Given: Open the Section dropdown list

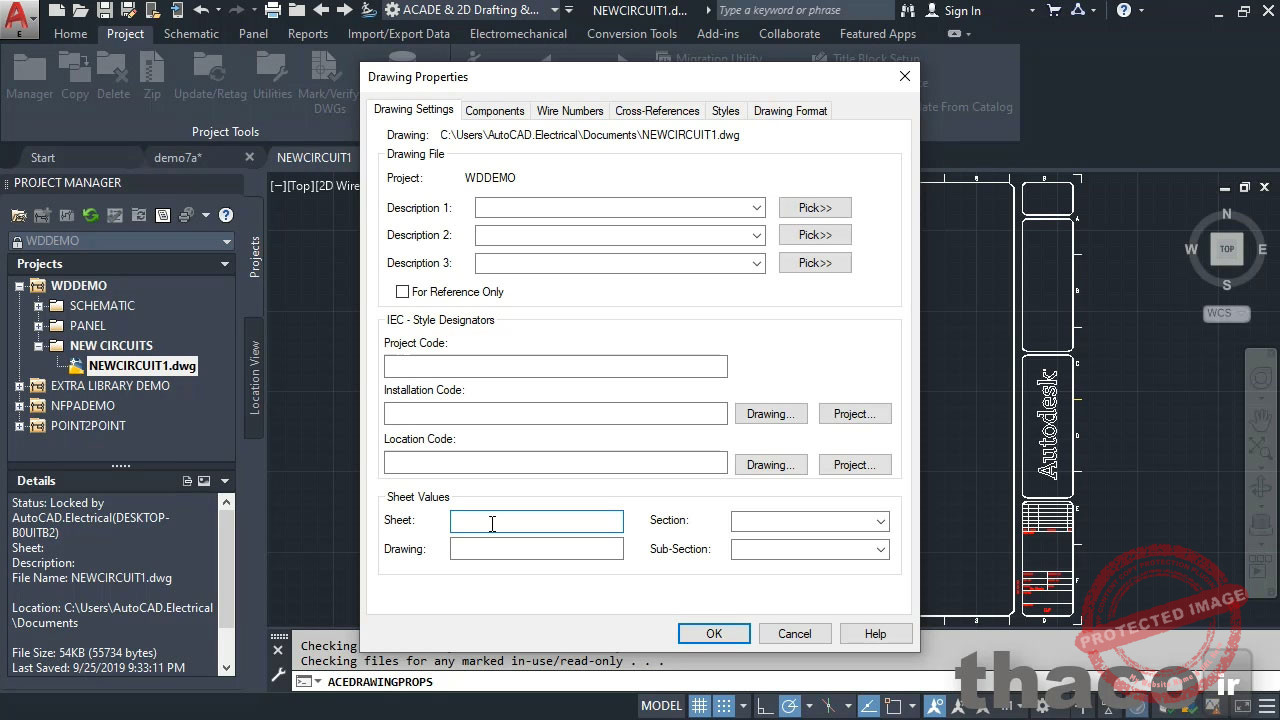Looking at the screenshot, I should pyautogui.click(x=880, y=521).
